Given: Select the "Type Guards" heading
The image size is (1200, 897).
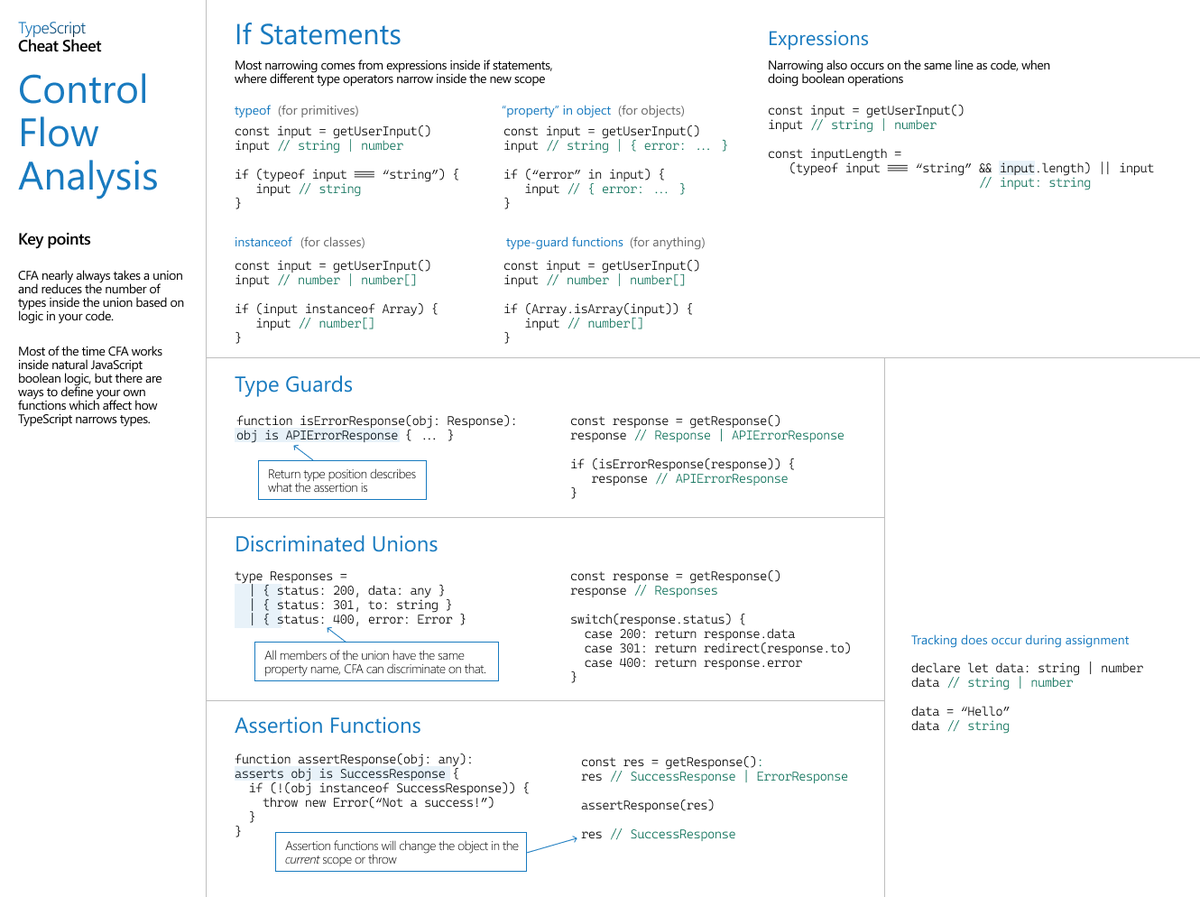Looking at the screenshot, I should (x=293, y=383).
